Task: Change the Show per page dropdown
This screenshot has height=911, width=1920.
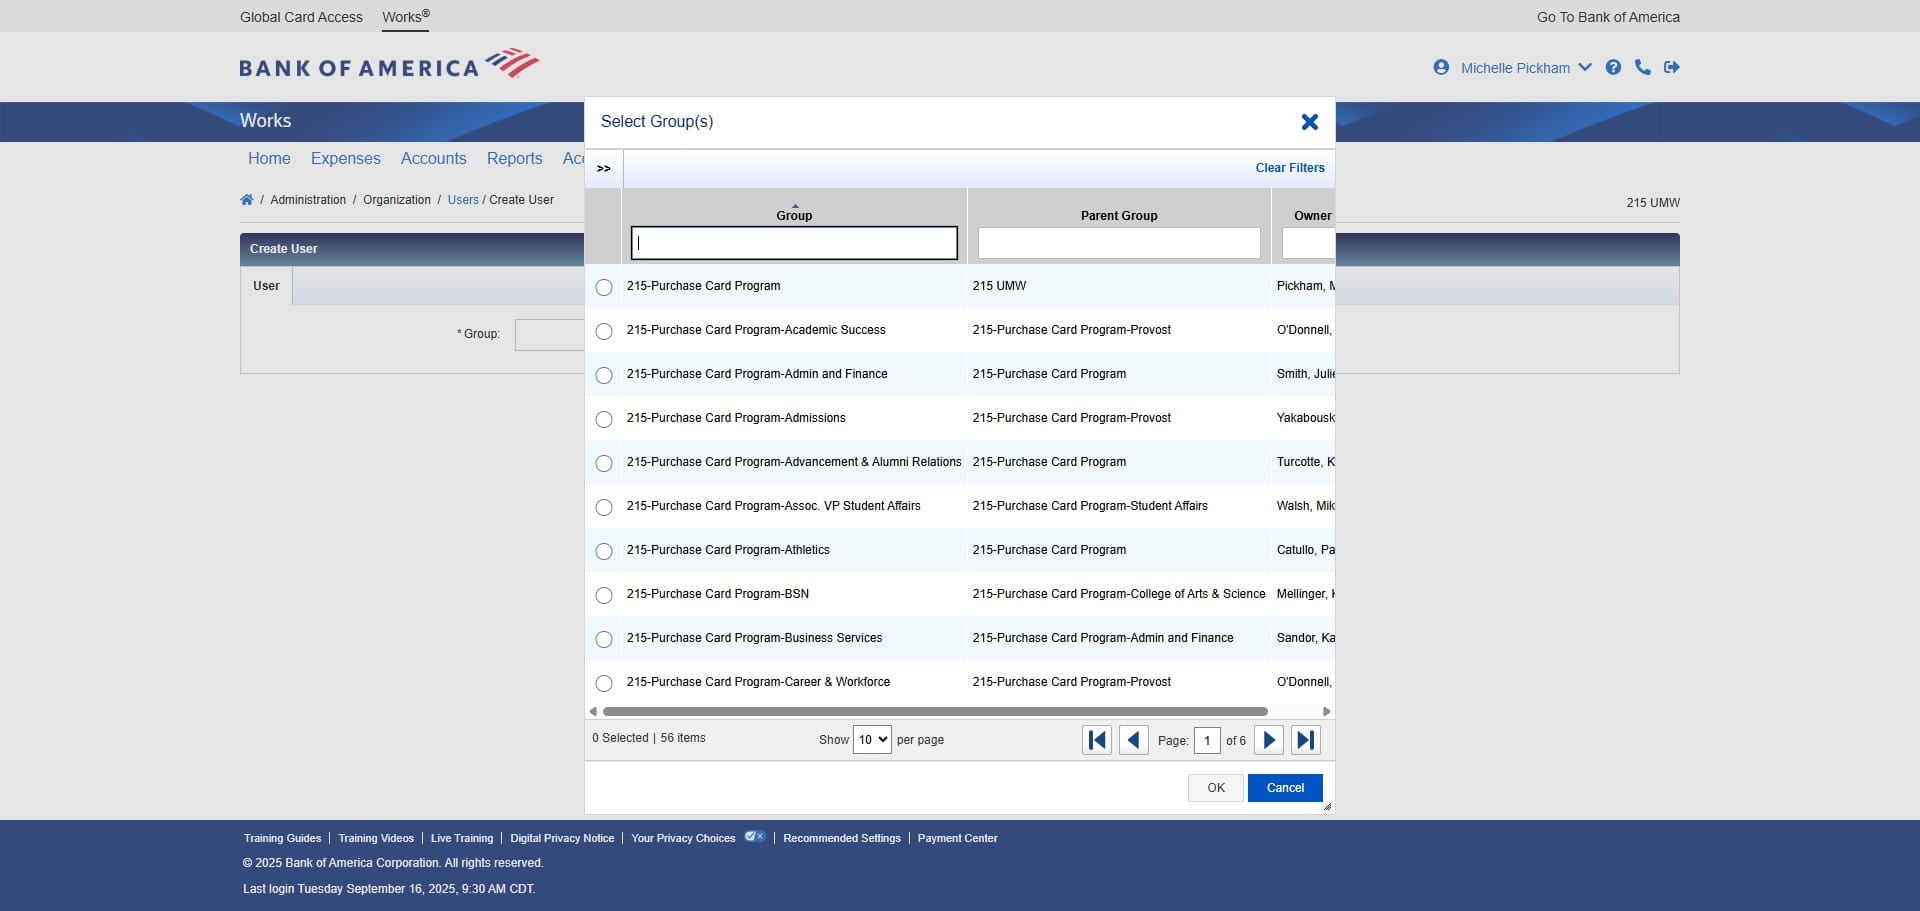Action: (x=871, y=740)
